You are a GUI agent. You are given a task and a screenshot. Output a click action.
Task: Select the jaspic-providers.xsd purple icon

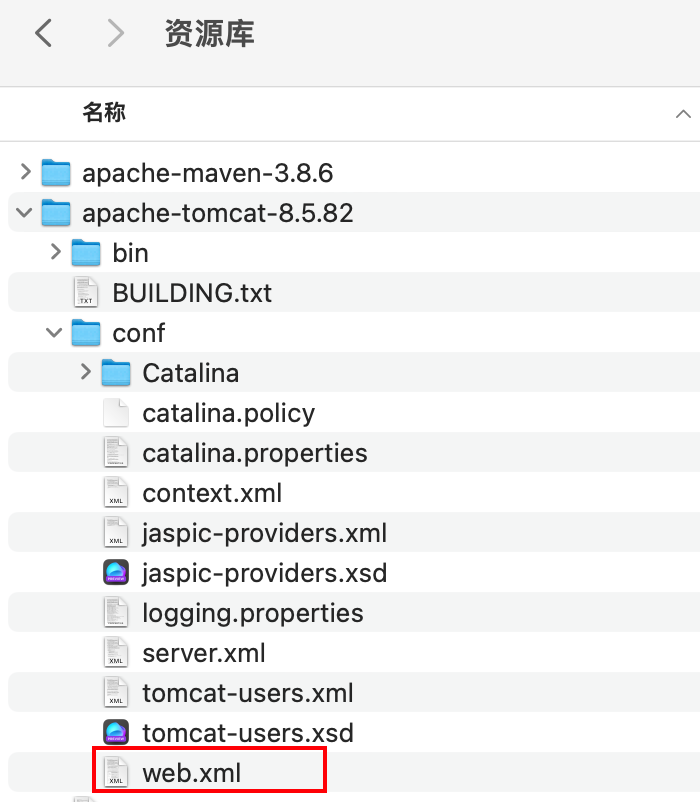(116, 572)
